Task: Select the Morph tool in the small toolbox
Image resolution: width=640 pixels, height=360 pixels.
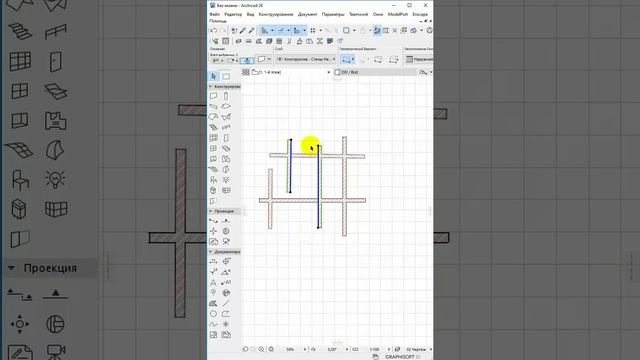Action: click(226, 169)
